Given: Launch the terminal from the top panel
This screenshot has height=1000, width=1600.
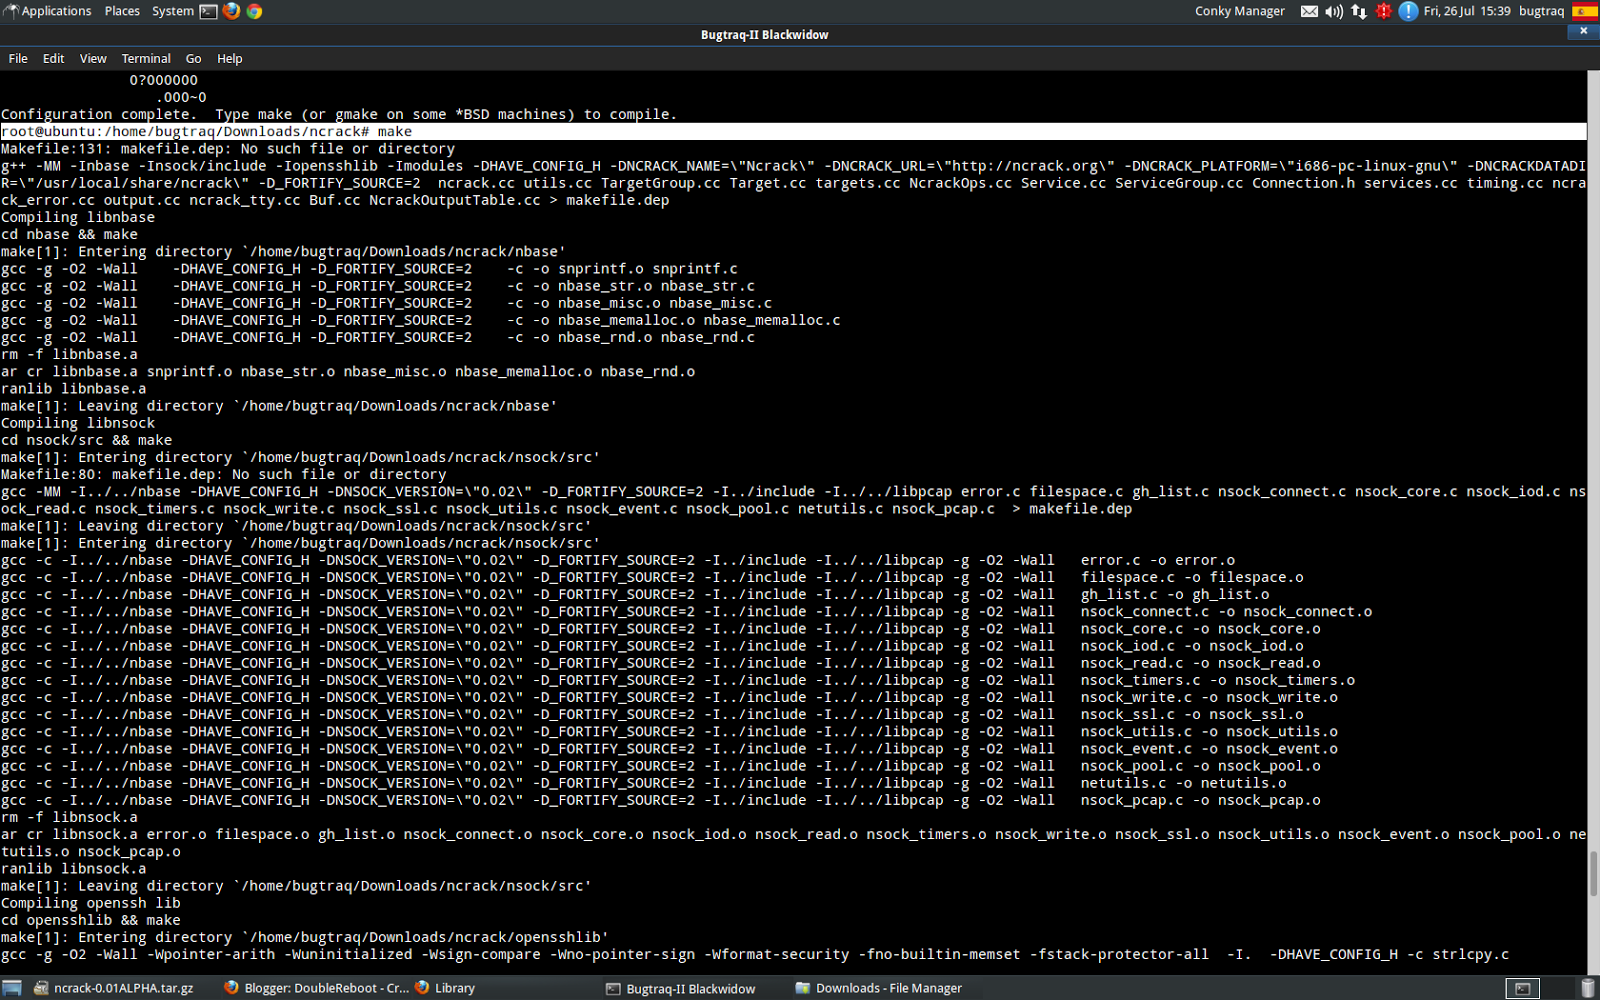Looking at the screenshot, I should 208,11.
